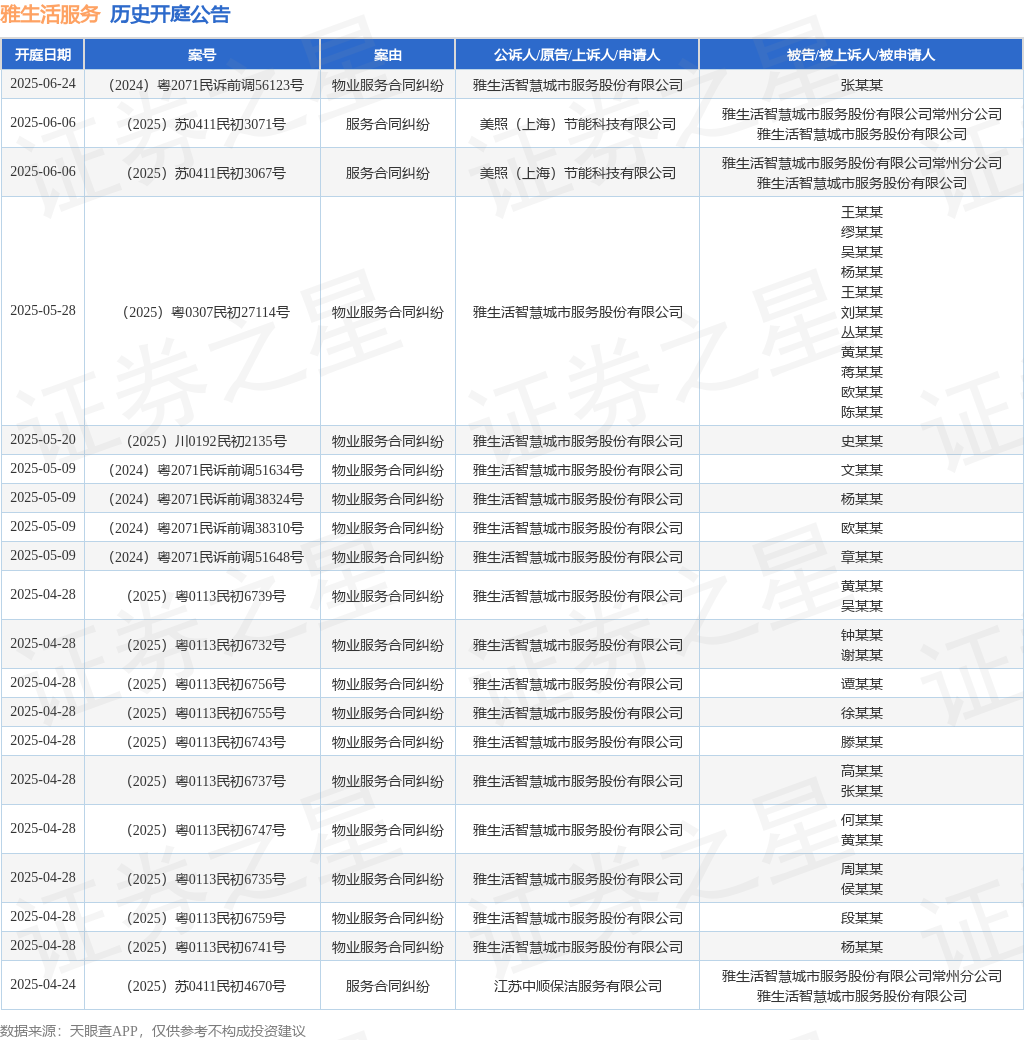Viewport: 1024px width, 1040px height.
Task: Click case number 粤0113民初6739号
Action: point(206,596)
